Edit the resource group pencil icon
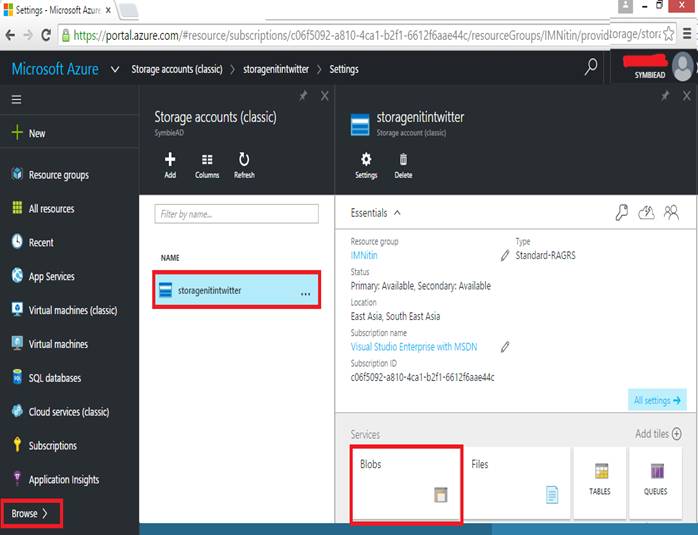Screen dimensions: 698x535 pos(504,255)
